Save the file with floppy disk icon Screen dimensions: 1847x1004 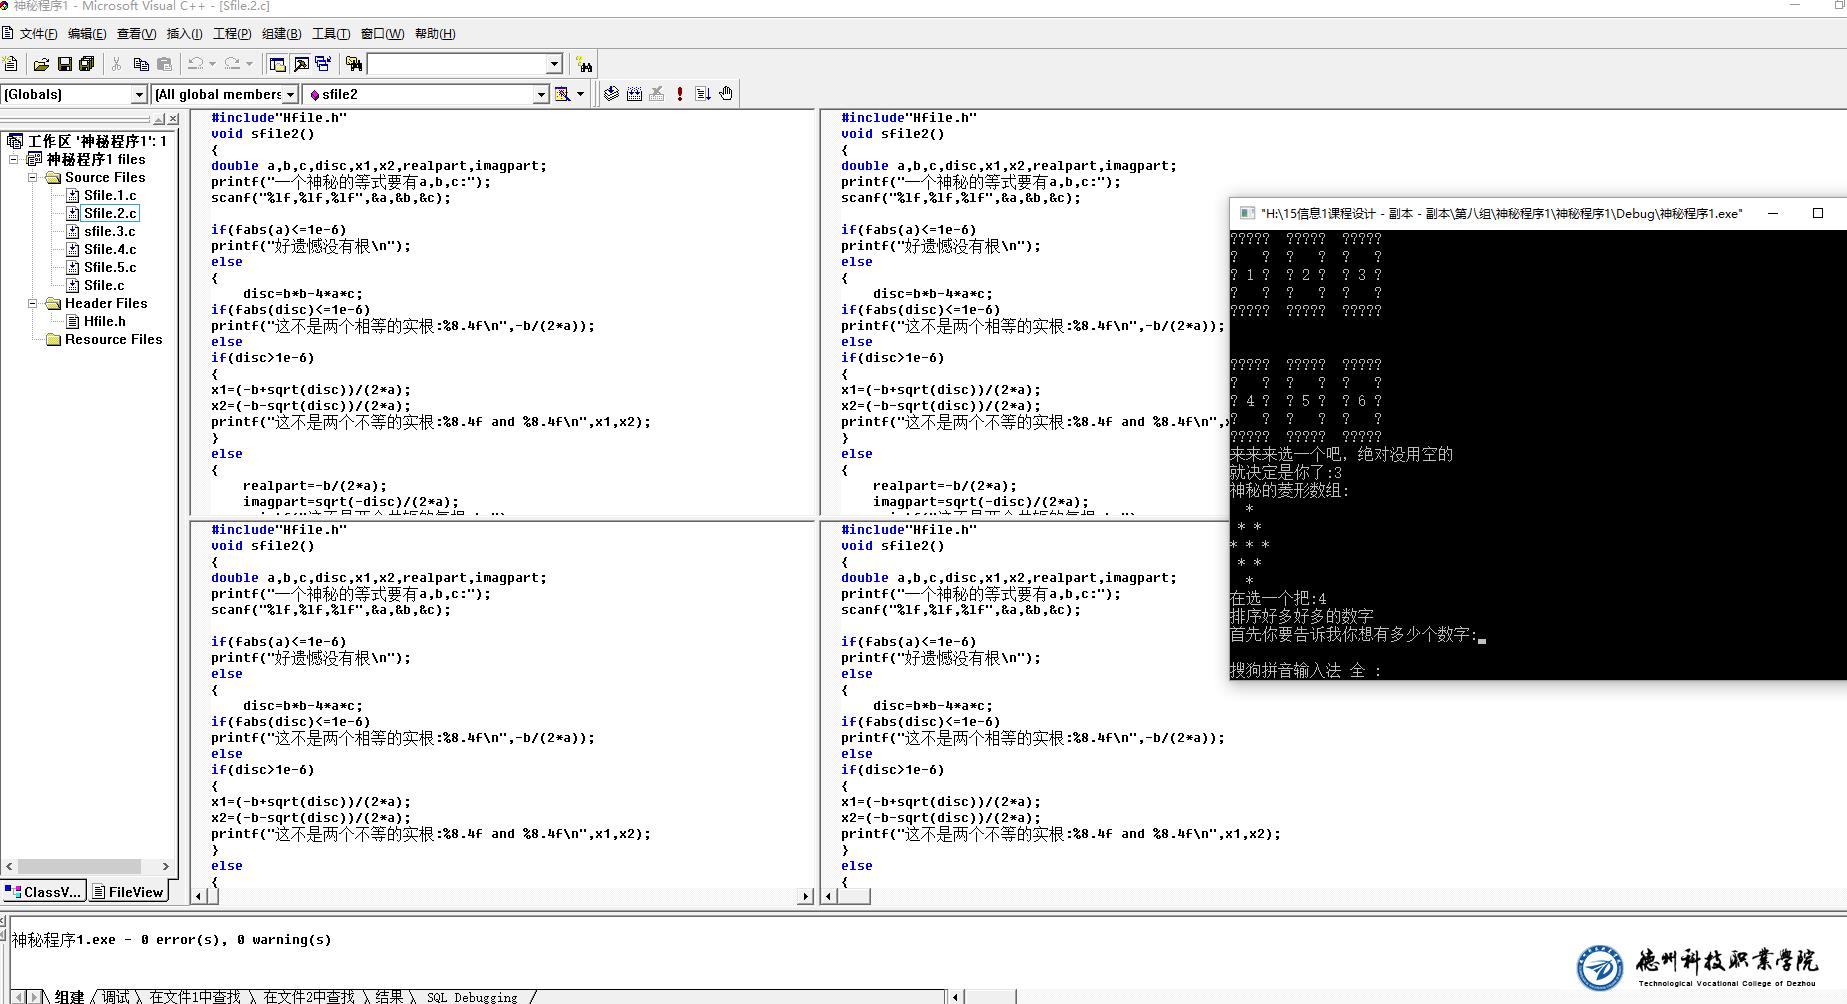(x=64, y=64)
